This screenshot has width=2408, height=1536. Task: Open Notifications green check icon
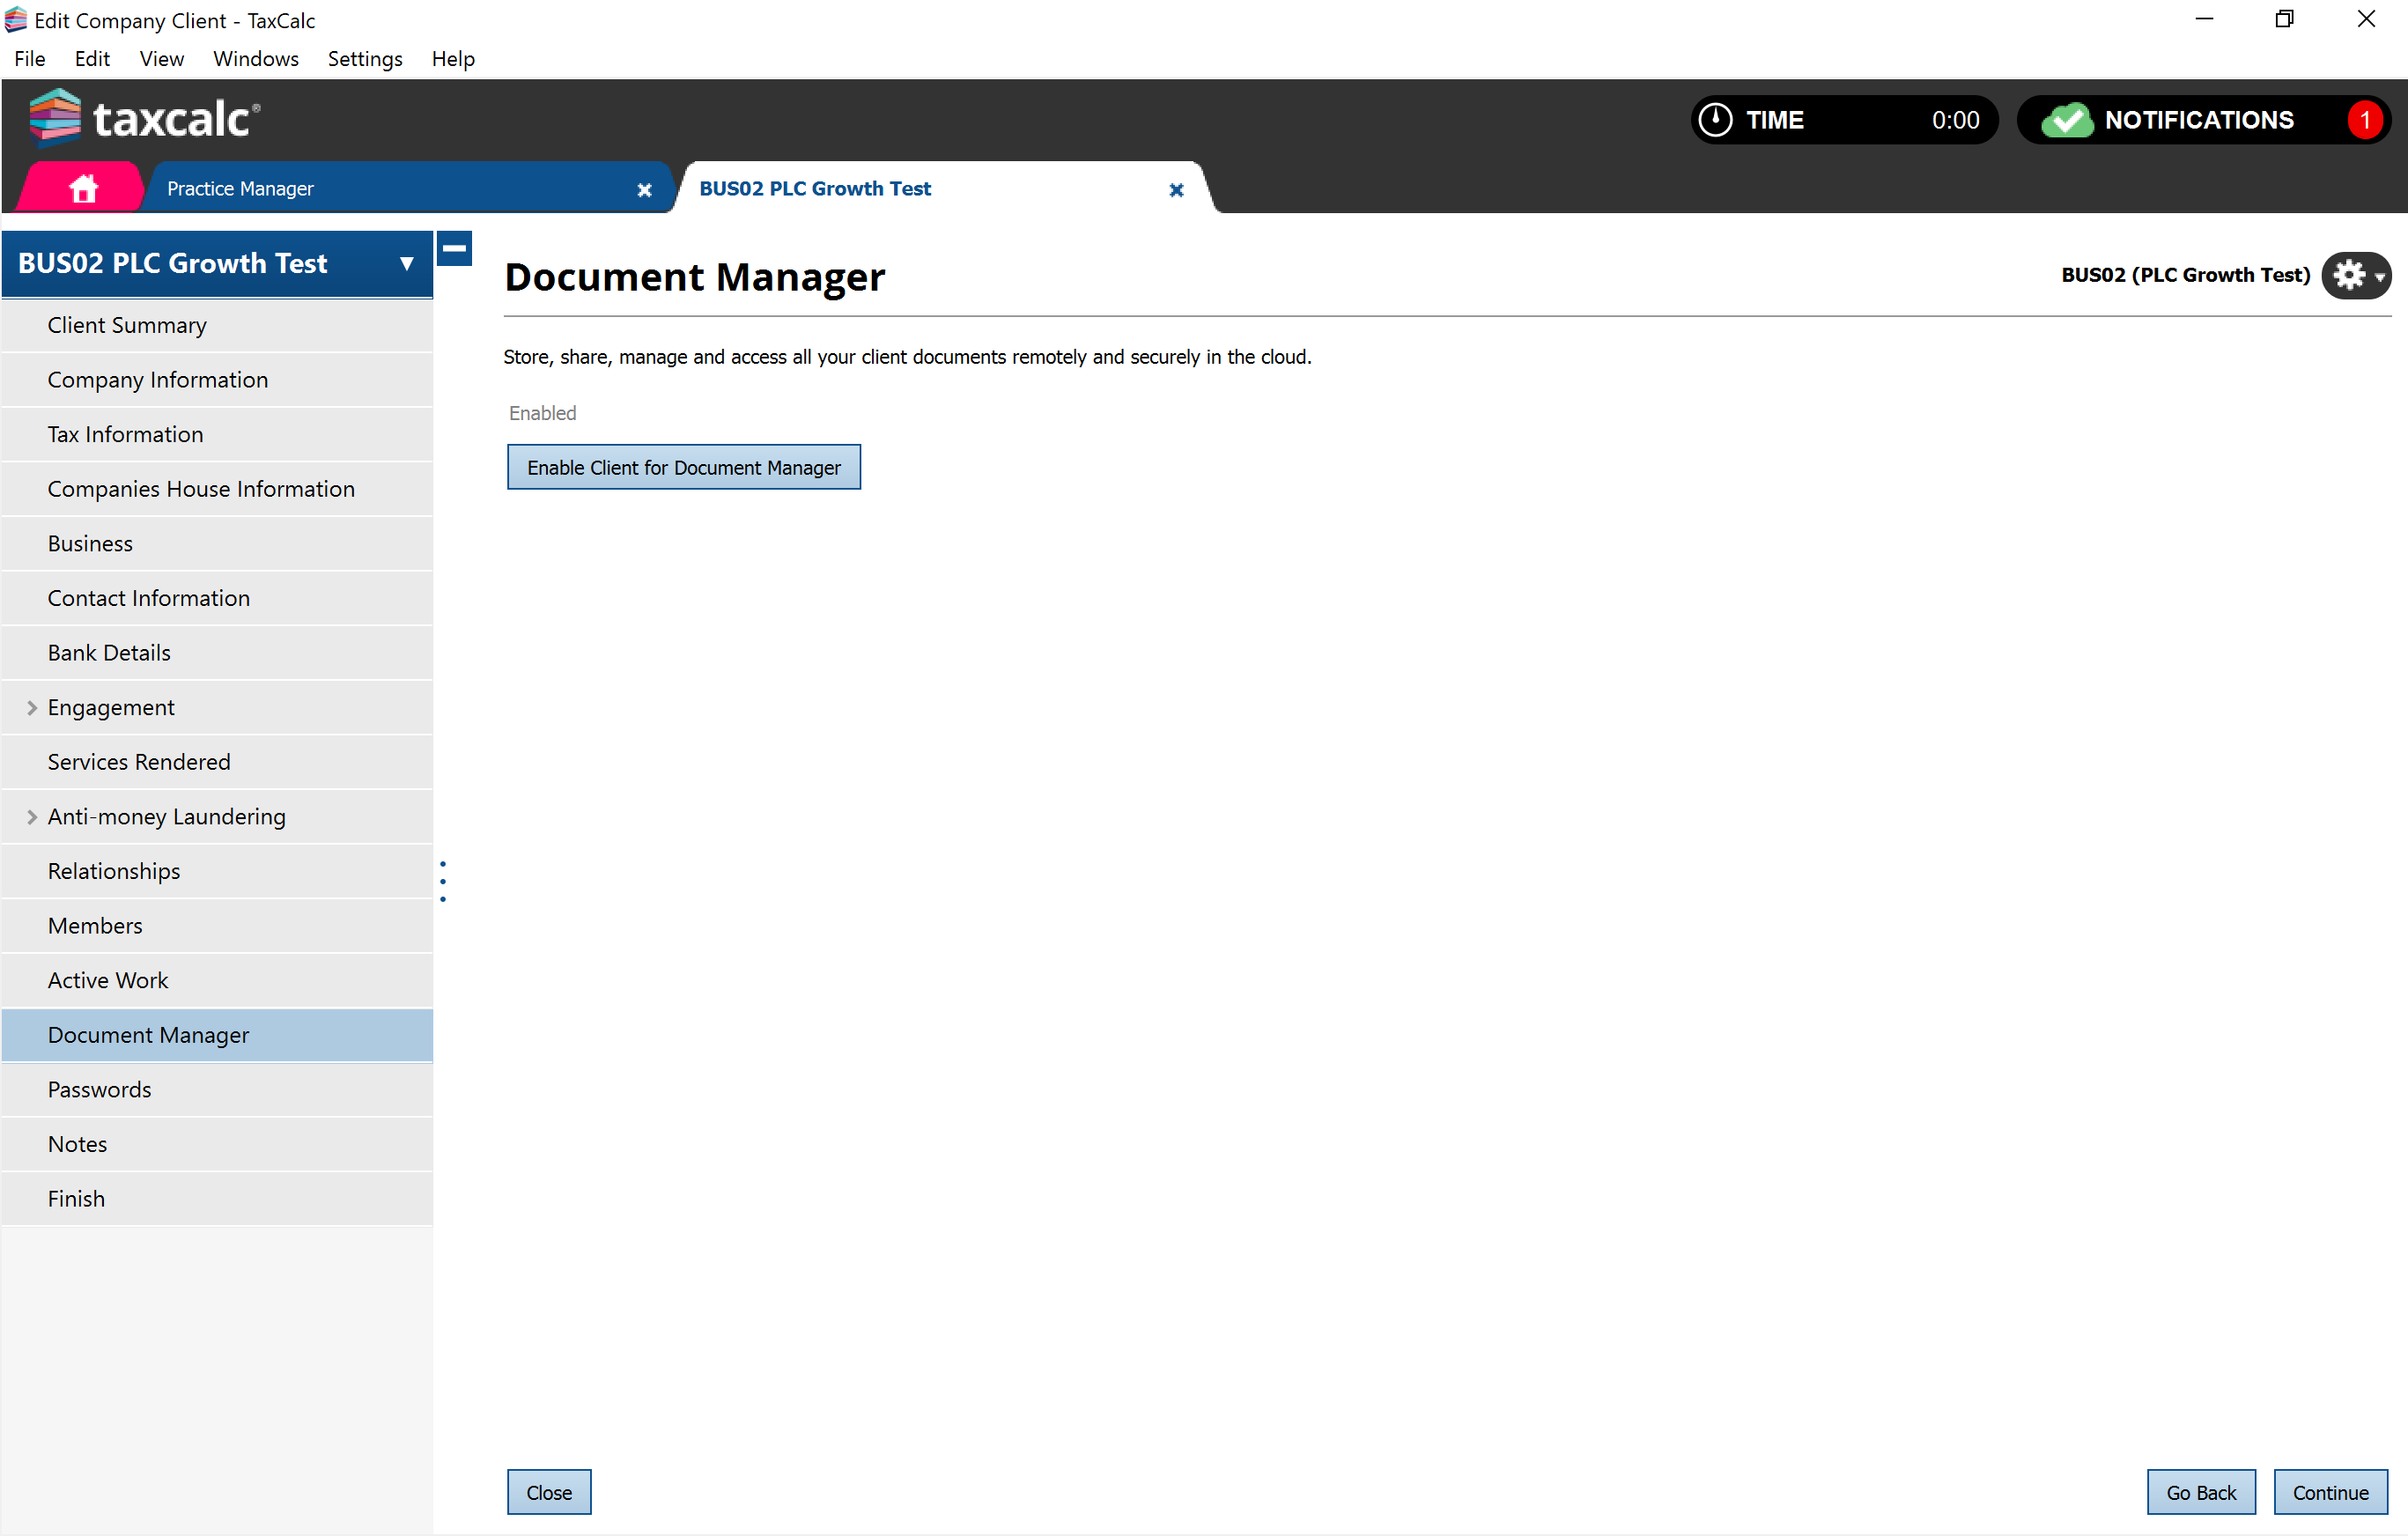pos(2067,120)
